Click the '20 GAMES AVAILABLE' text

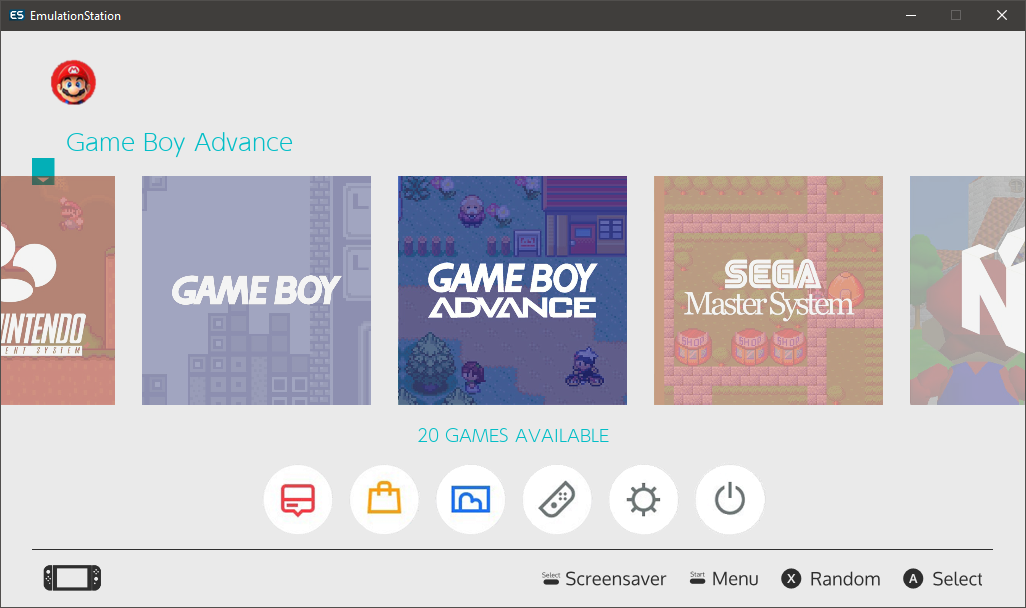513,435
